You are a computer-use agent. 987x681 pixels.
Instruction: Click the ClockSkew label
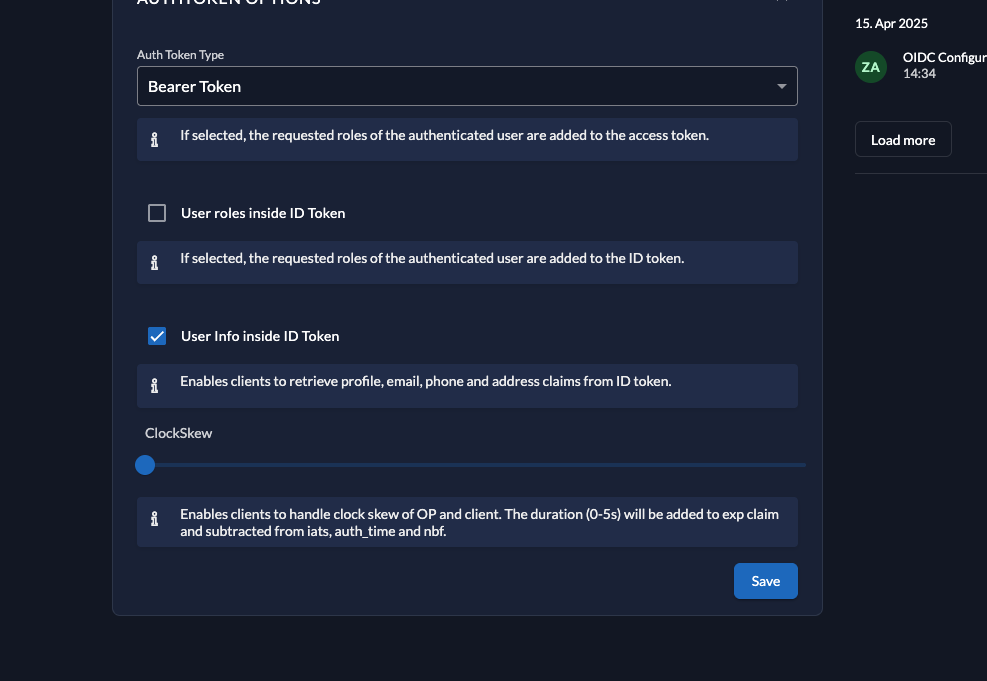click(x=179, y=433)
